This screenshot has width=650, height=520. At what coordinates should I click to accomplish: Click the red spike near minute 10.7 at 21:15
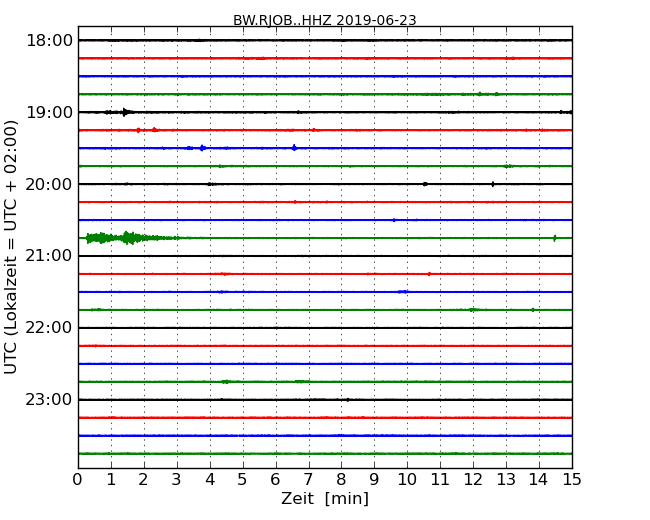(429, 274)
